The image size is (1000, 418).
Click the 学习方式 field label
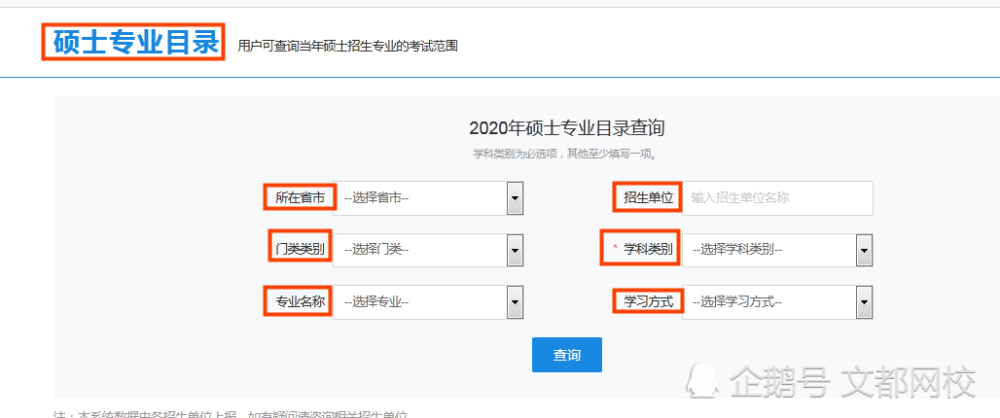[x=649, y=301]
